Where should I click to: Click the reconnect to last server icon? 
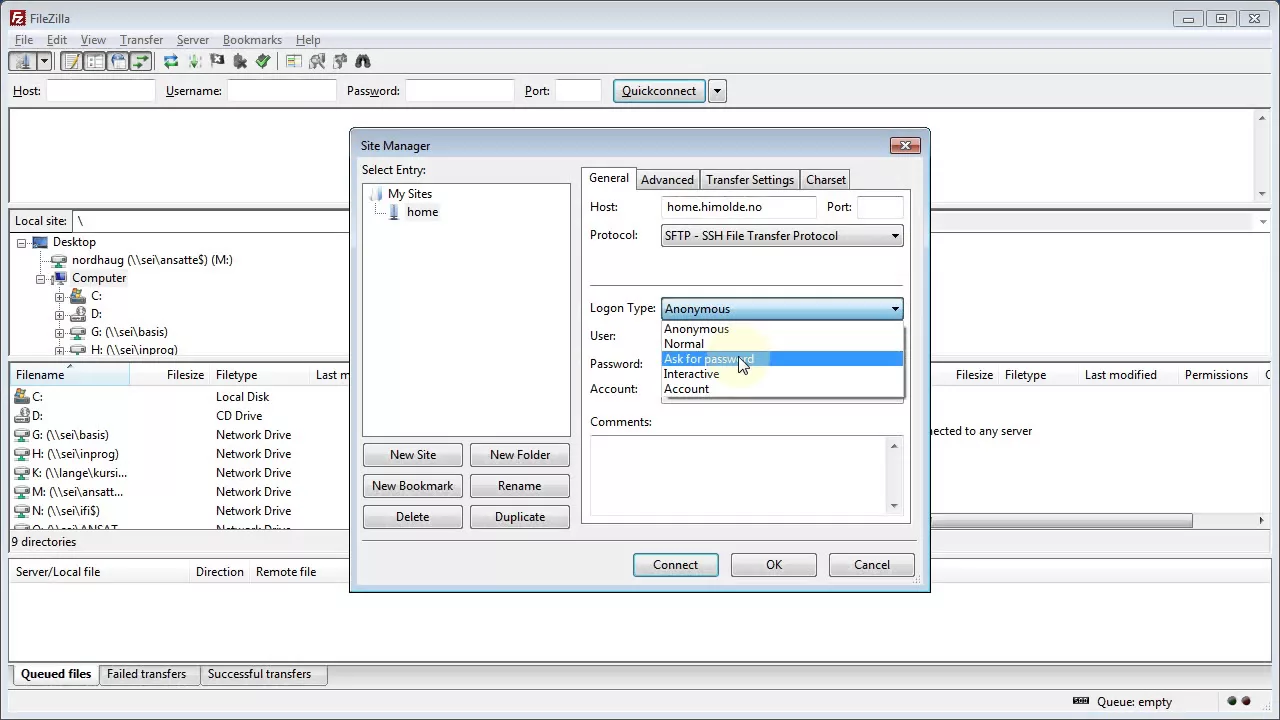263,61
